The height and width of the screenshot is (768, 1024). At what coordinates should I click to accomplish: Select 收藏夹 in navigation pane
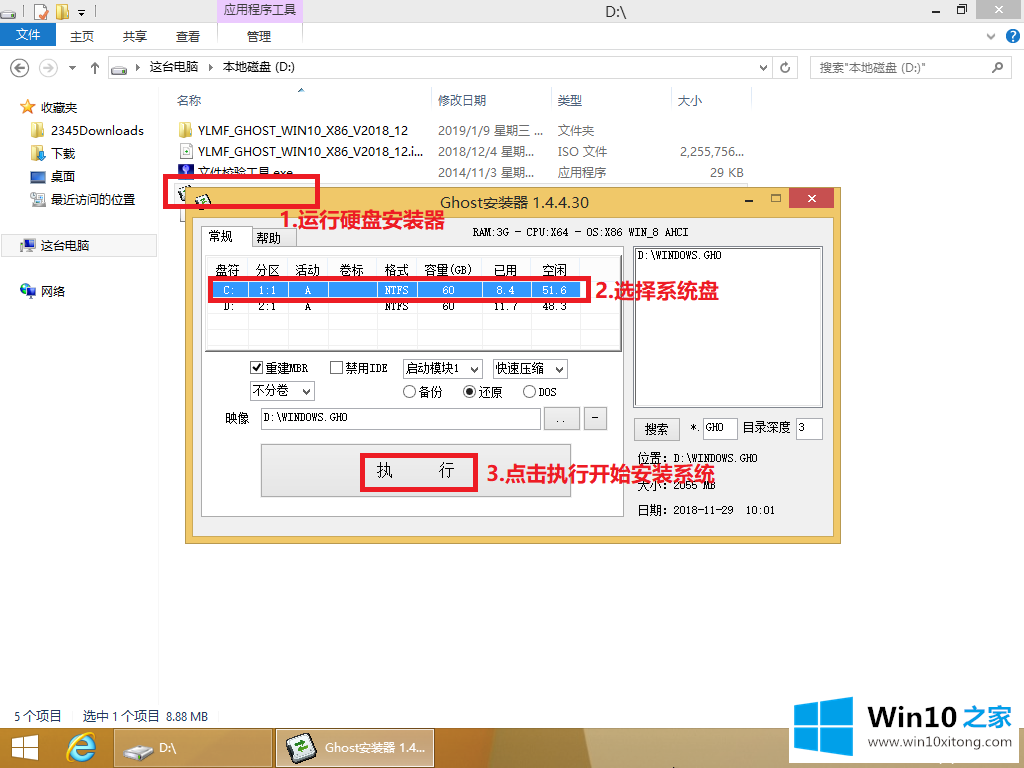(59, 107)
